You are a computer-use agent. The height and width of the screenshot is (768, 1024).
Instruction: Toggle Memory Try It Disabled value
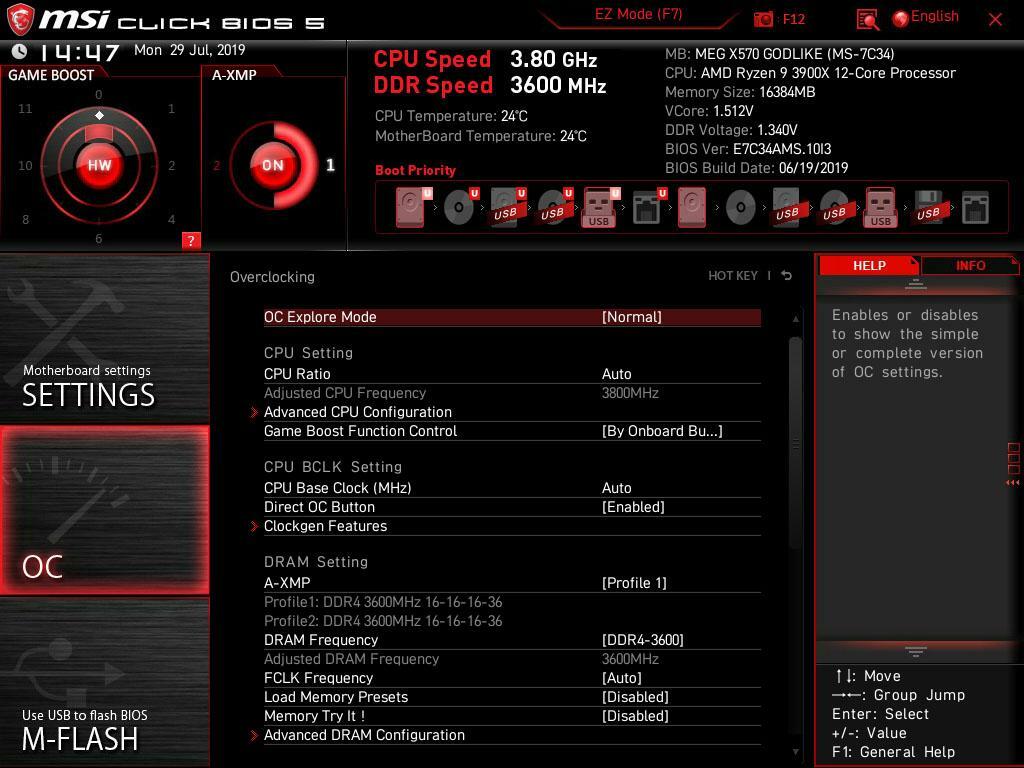coord(635,716)
